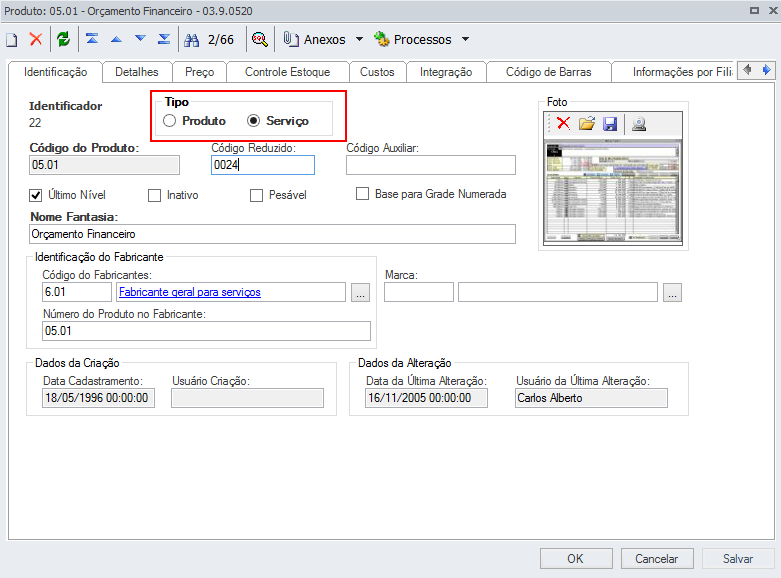
Task: Click Data da Última Alteração field
Action: point(426,398)
